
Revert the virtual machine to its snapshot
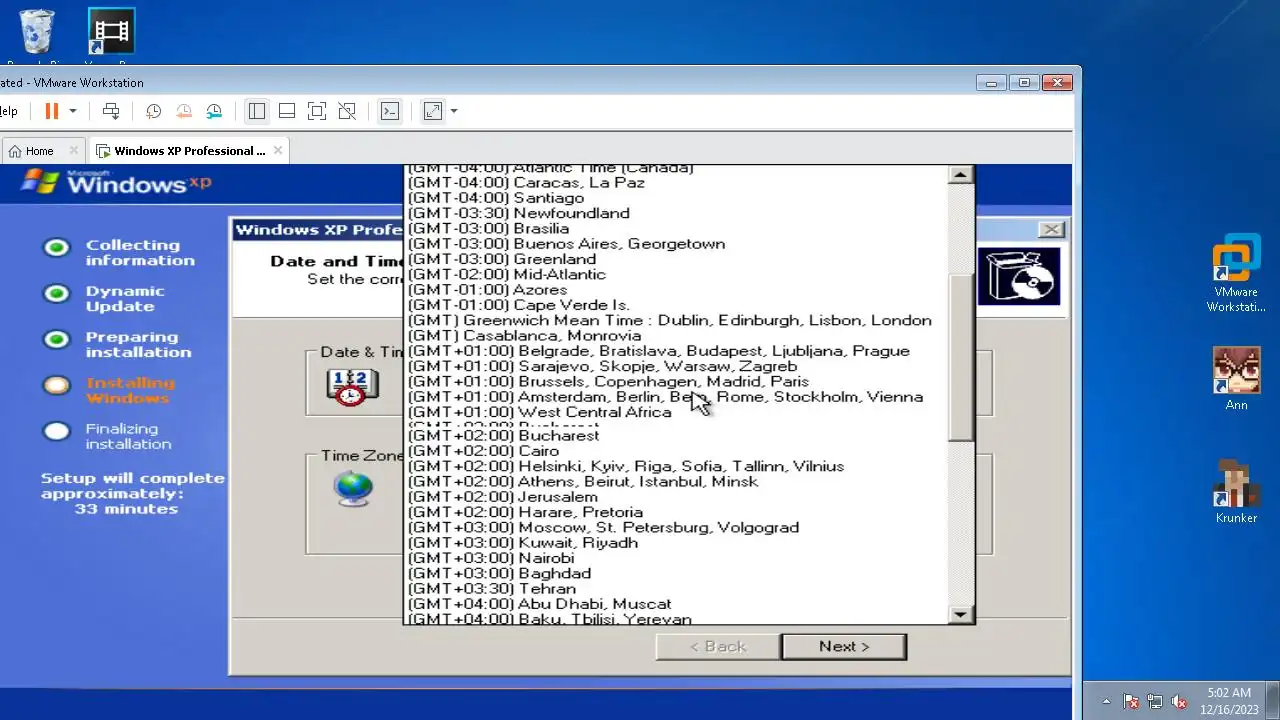pyautogui.click(x=184, y=111)
